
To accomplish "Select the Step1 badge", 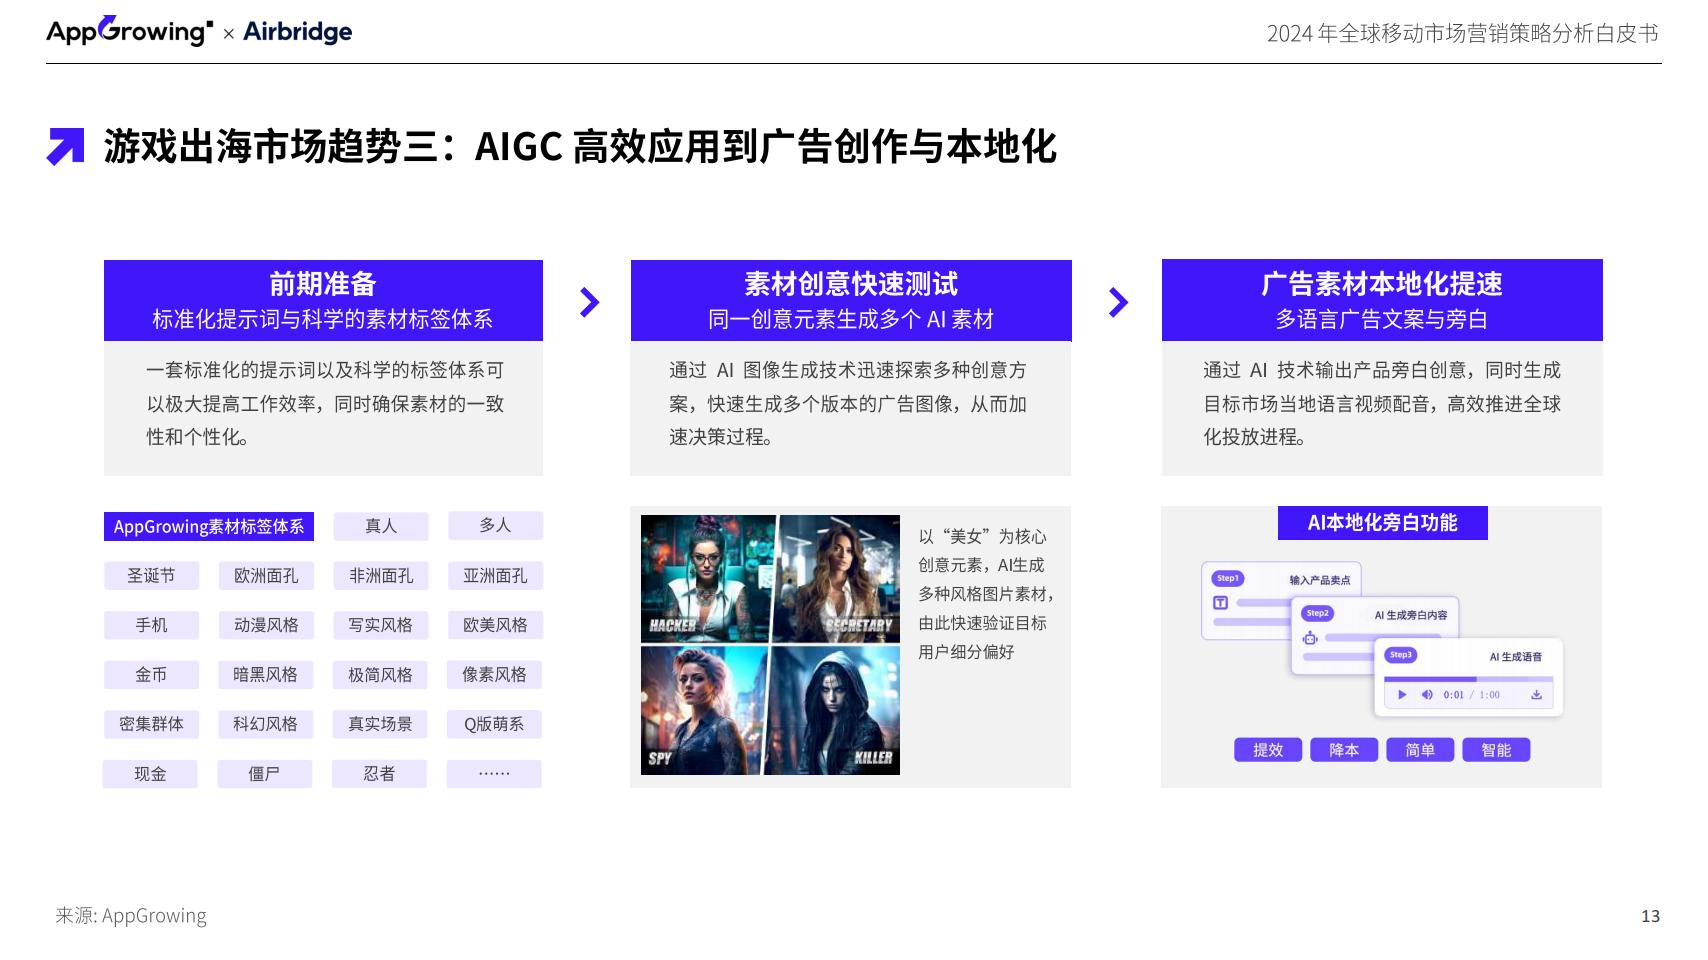I will pos(1227,578).
